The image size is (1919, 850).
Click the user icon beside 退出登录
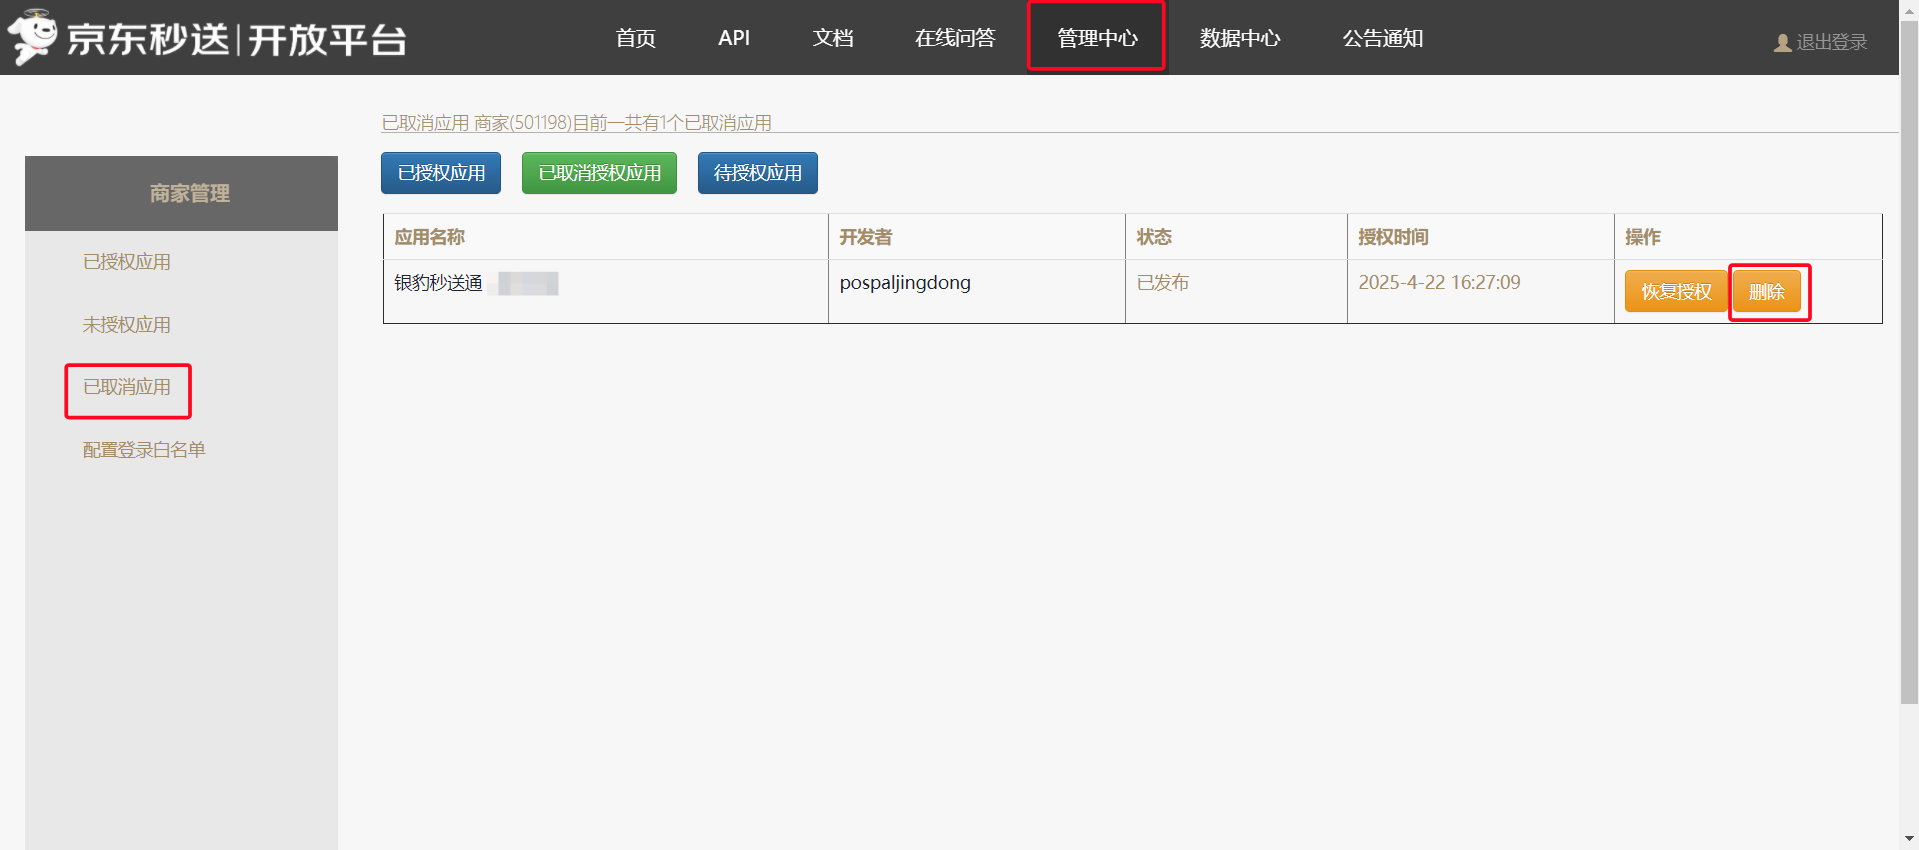click(x=1782, y=43)
